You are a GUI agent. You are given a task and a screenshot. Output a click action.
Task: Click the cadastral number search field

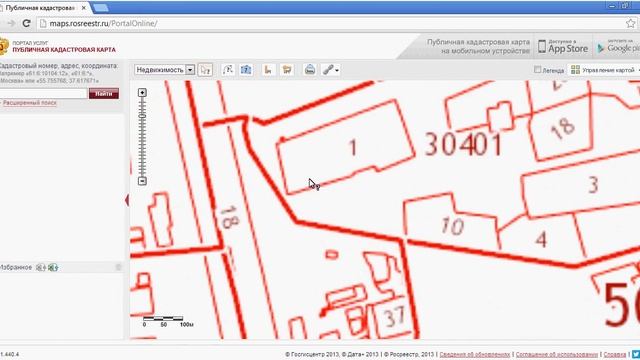coord(43,93)
